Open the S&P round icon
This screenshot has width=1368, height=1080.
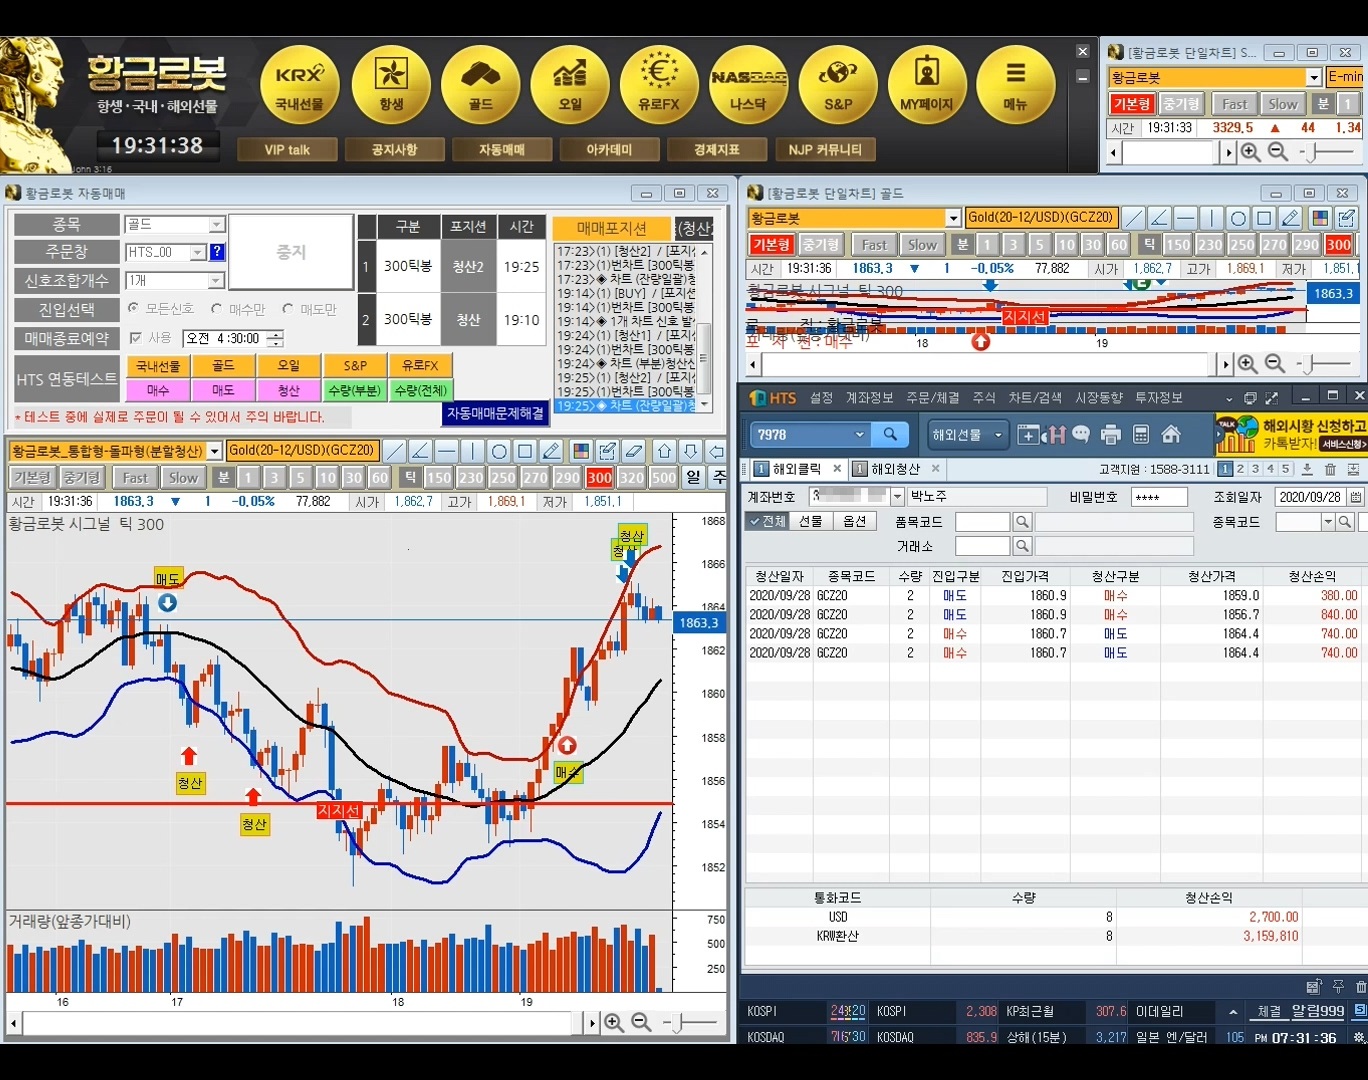tap(838, 85)
